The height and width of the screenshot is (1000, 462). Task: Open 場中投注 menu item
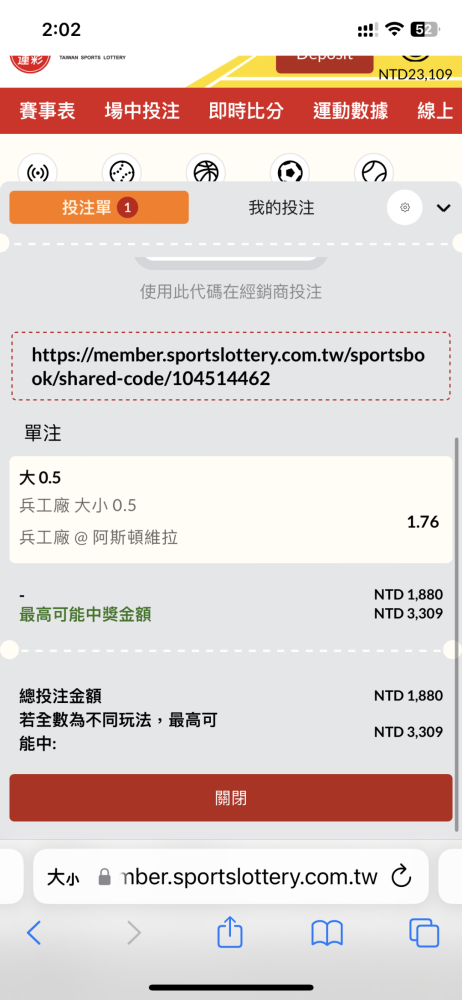(142, 111)
